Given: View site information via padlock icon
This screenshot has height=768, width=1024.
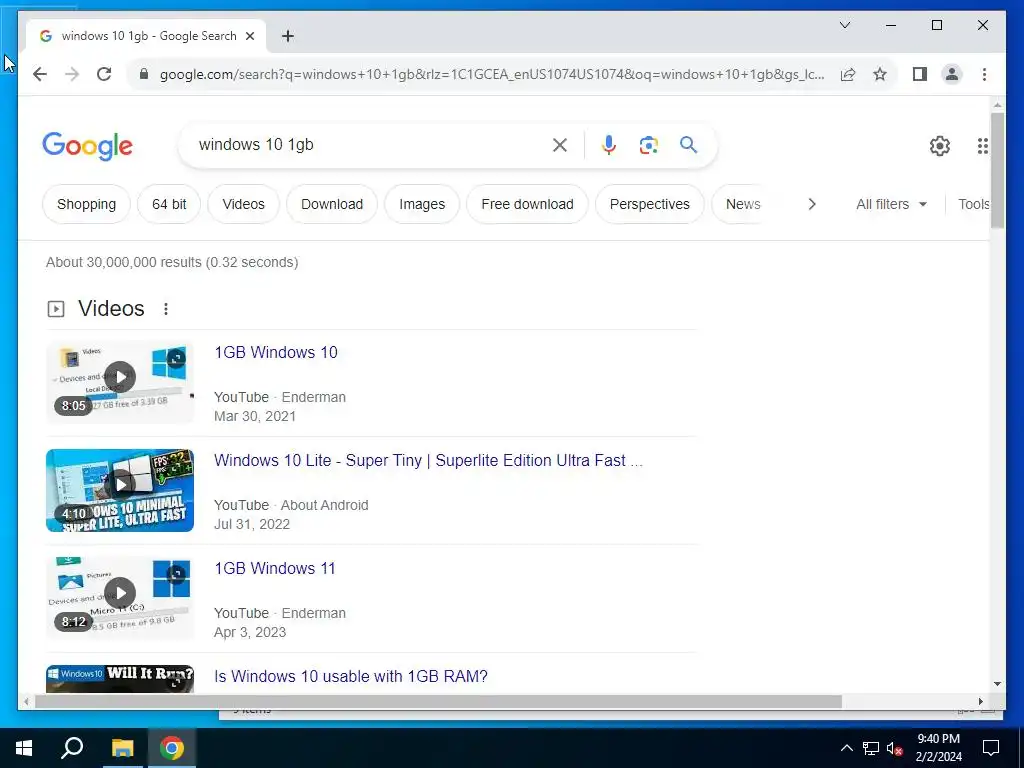Looking at the screenshot, I should point(144,74).
